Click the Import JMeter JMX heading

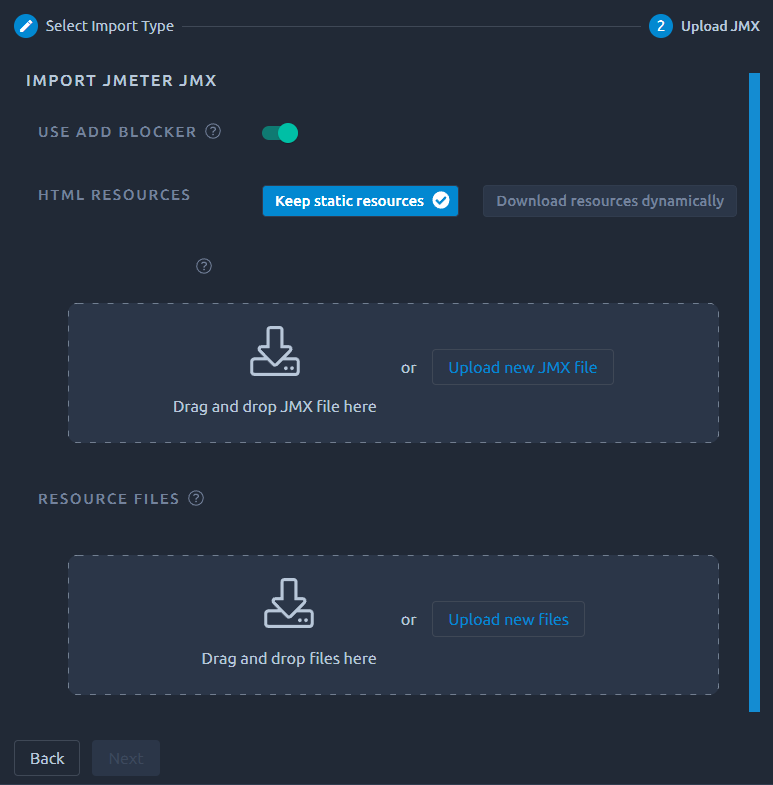click(x=121, y=81)
